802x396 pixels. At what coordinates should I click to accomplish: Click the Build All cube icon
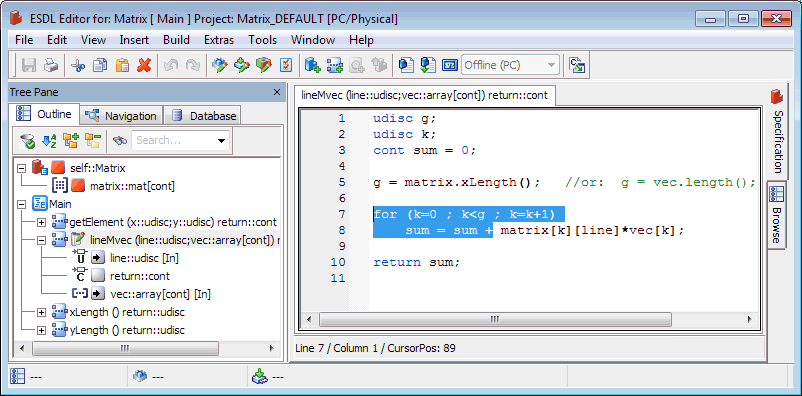pyautogui.click(x=263, y=65)
